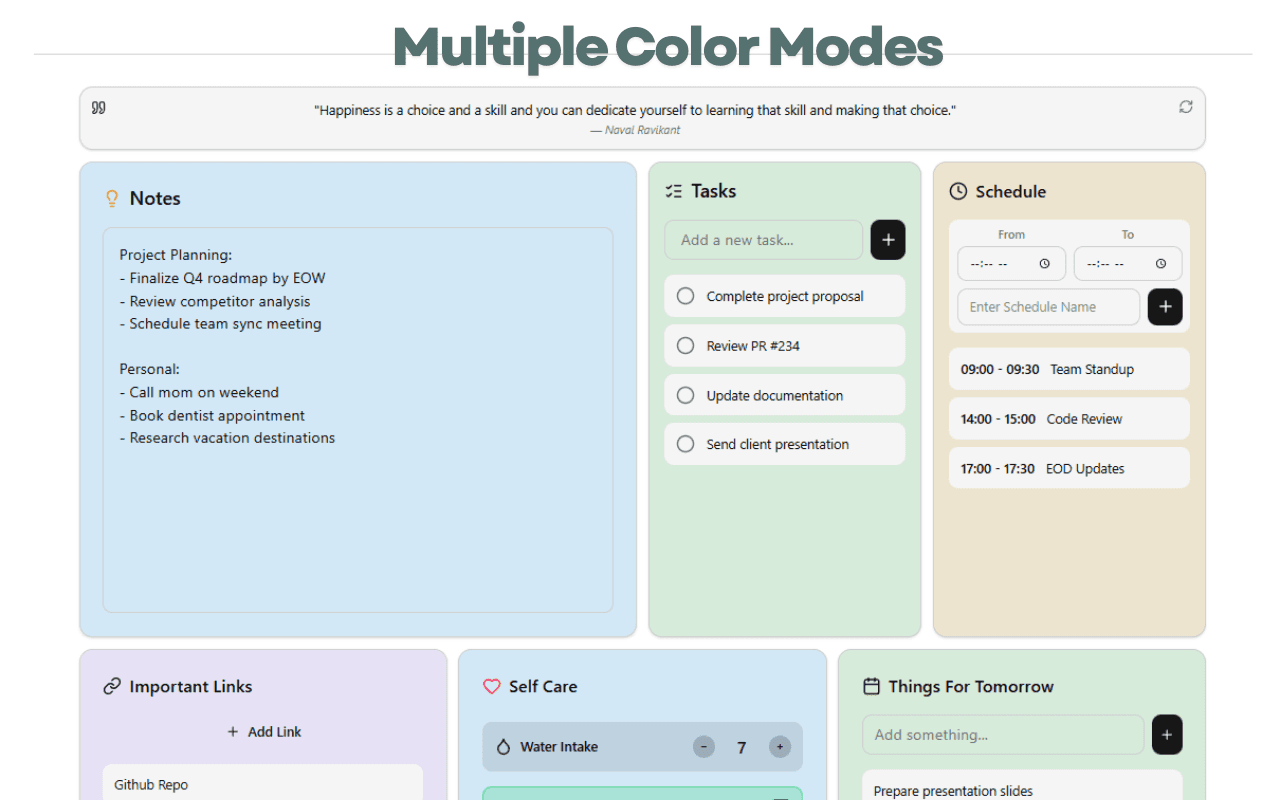
Task: Click plus next to Things For Tomorrow input
Action: 1167,735
